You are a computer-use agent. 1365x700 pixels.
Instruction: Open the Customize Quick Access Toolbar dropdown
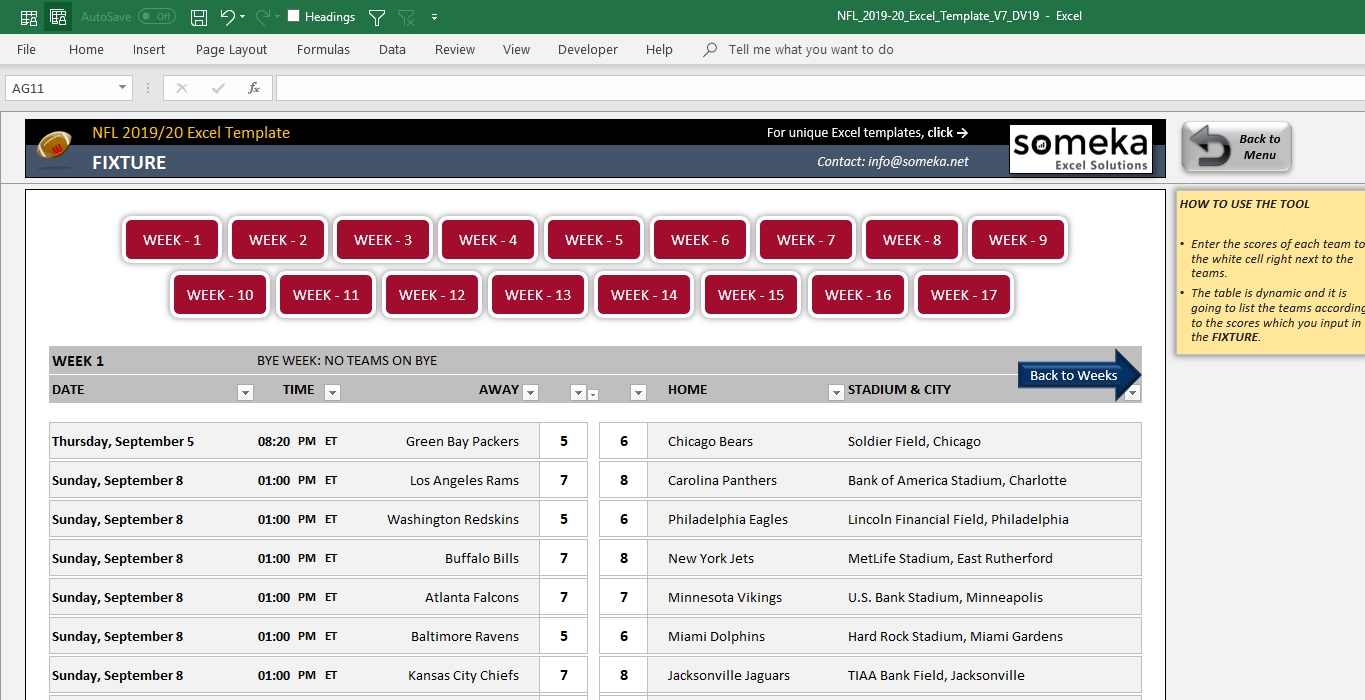pyautogui.click(x=434, y=17)
